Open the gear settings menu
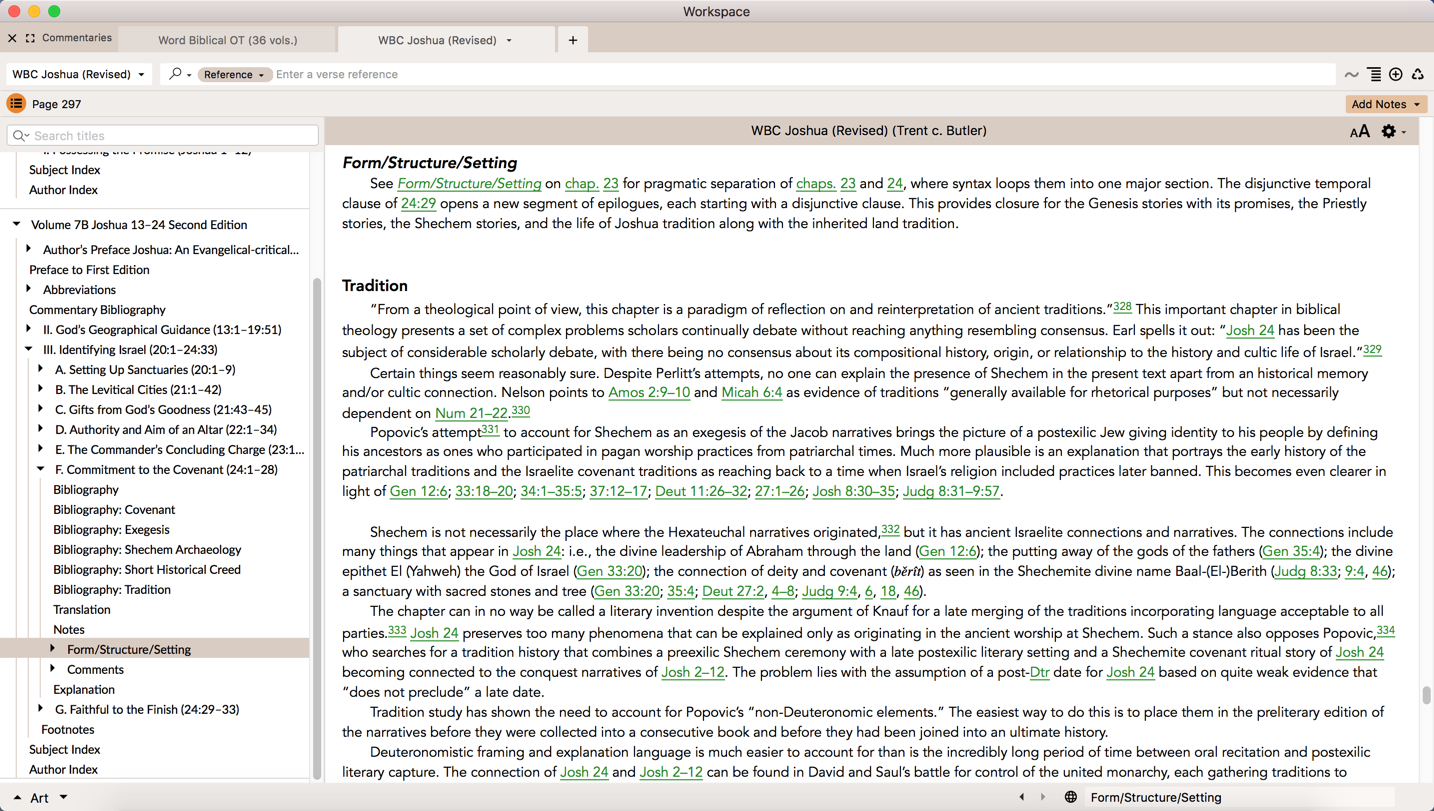Viewport: 1434px width, 811px height. click(x=1388, y=131)
